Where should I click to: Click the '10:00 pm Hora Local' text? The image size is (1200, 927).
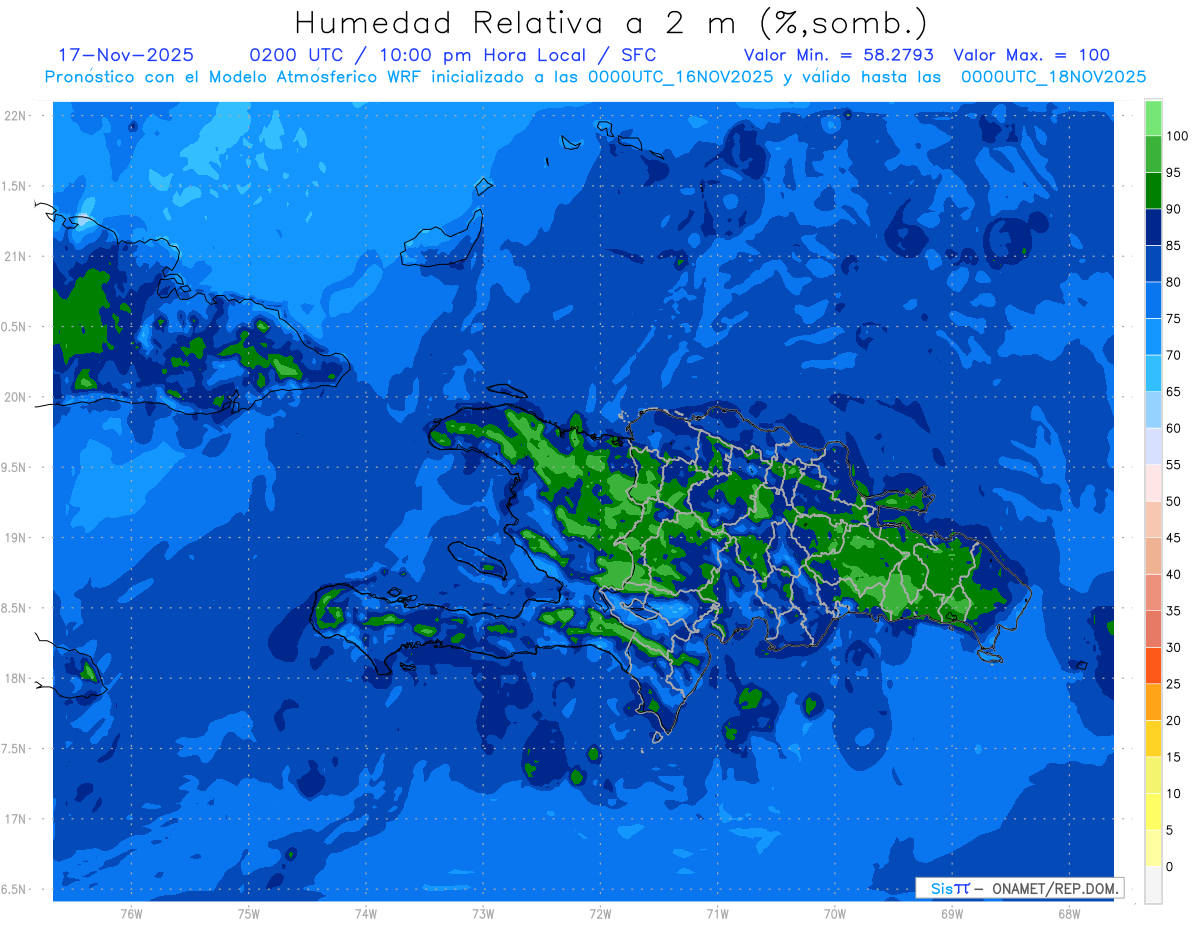tap(483, 55)
